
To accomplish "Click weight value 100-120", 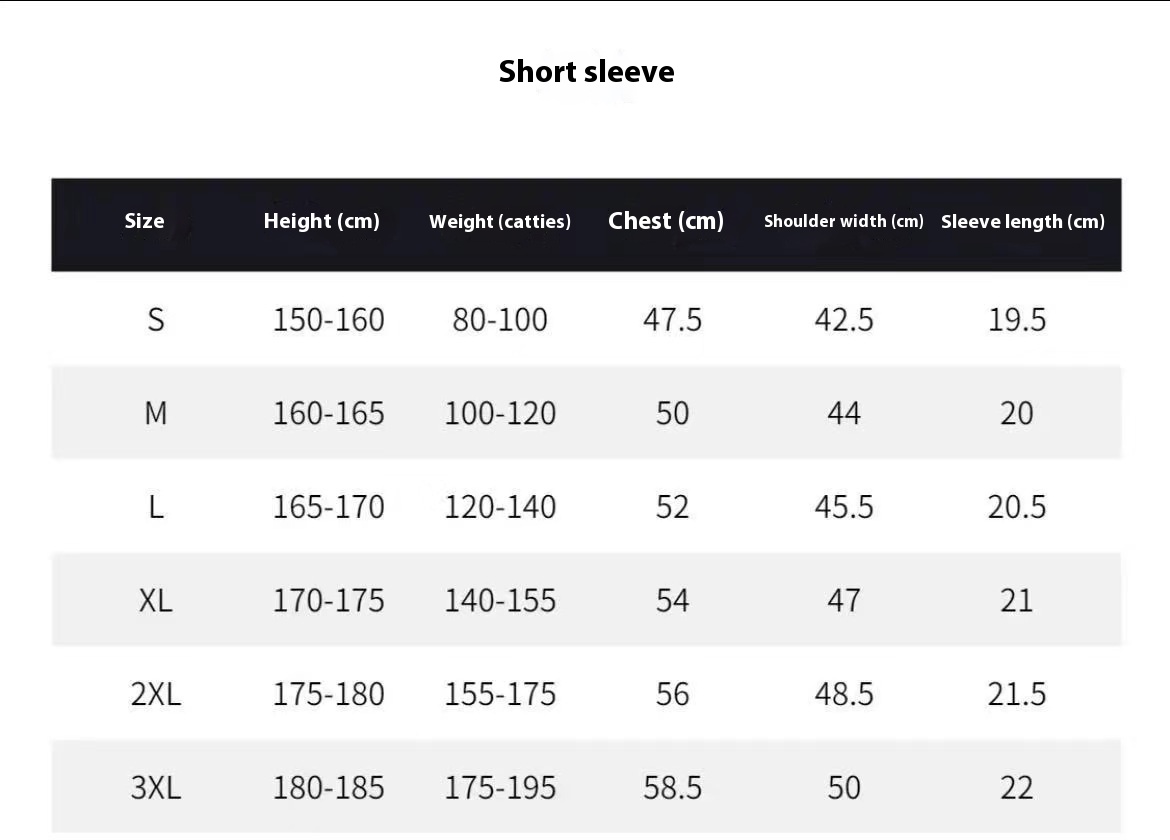I will point(501,413).
